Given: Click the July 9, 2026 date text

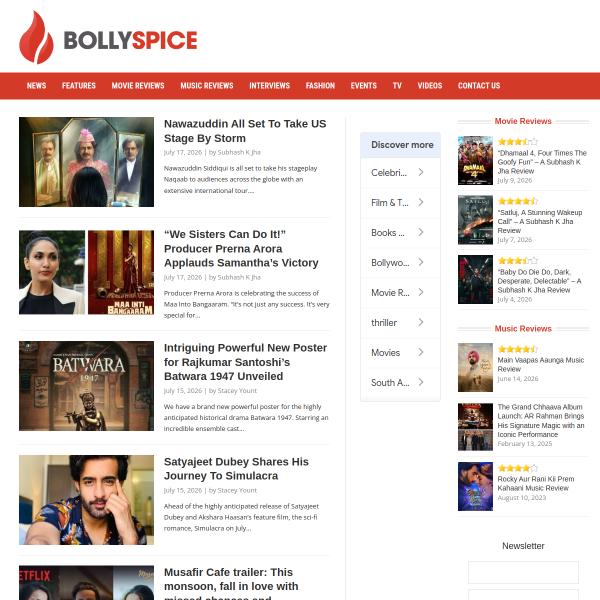Looking at the screenshot, I should tap(514, 181).
